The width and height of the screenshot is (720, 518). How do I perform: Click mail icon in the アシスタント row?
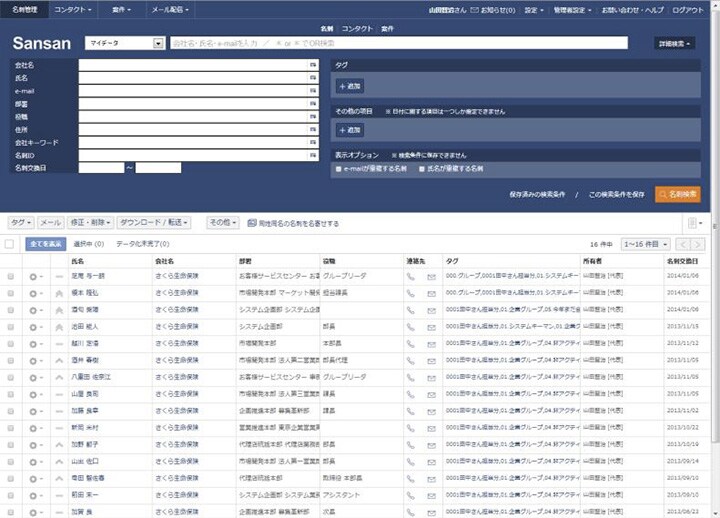click(x=431, y=496)
